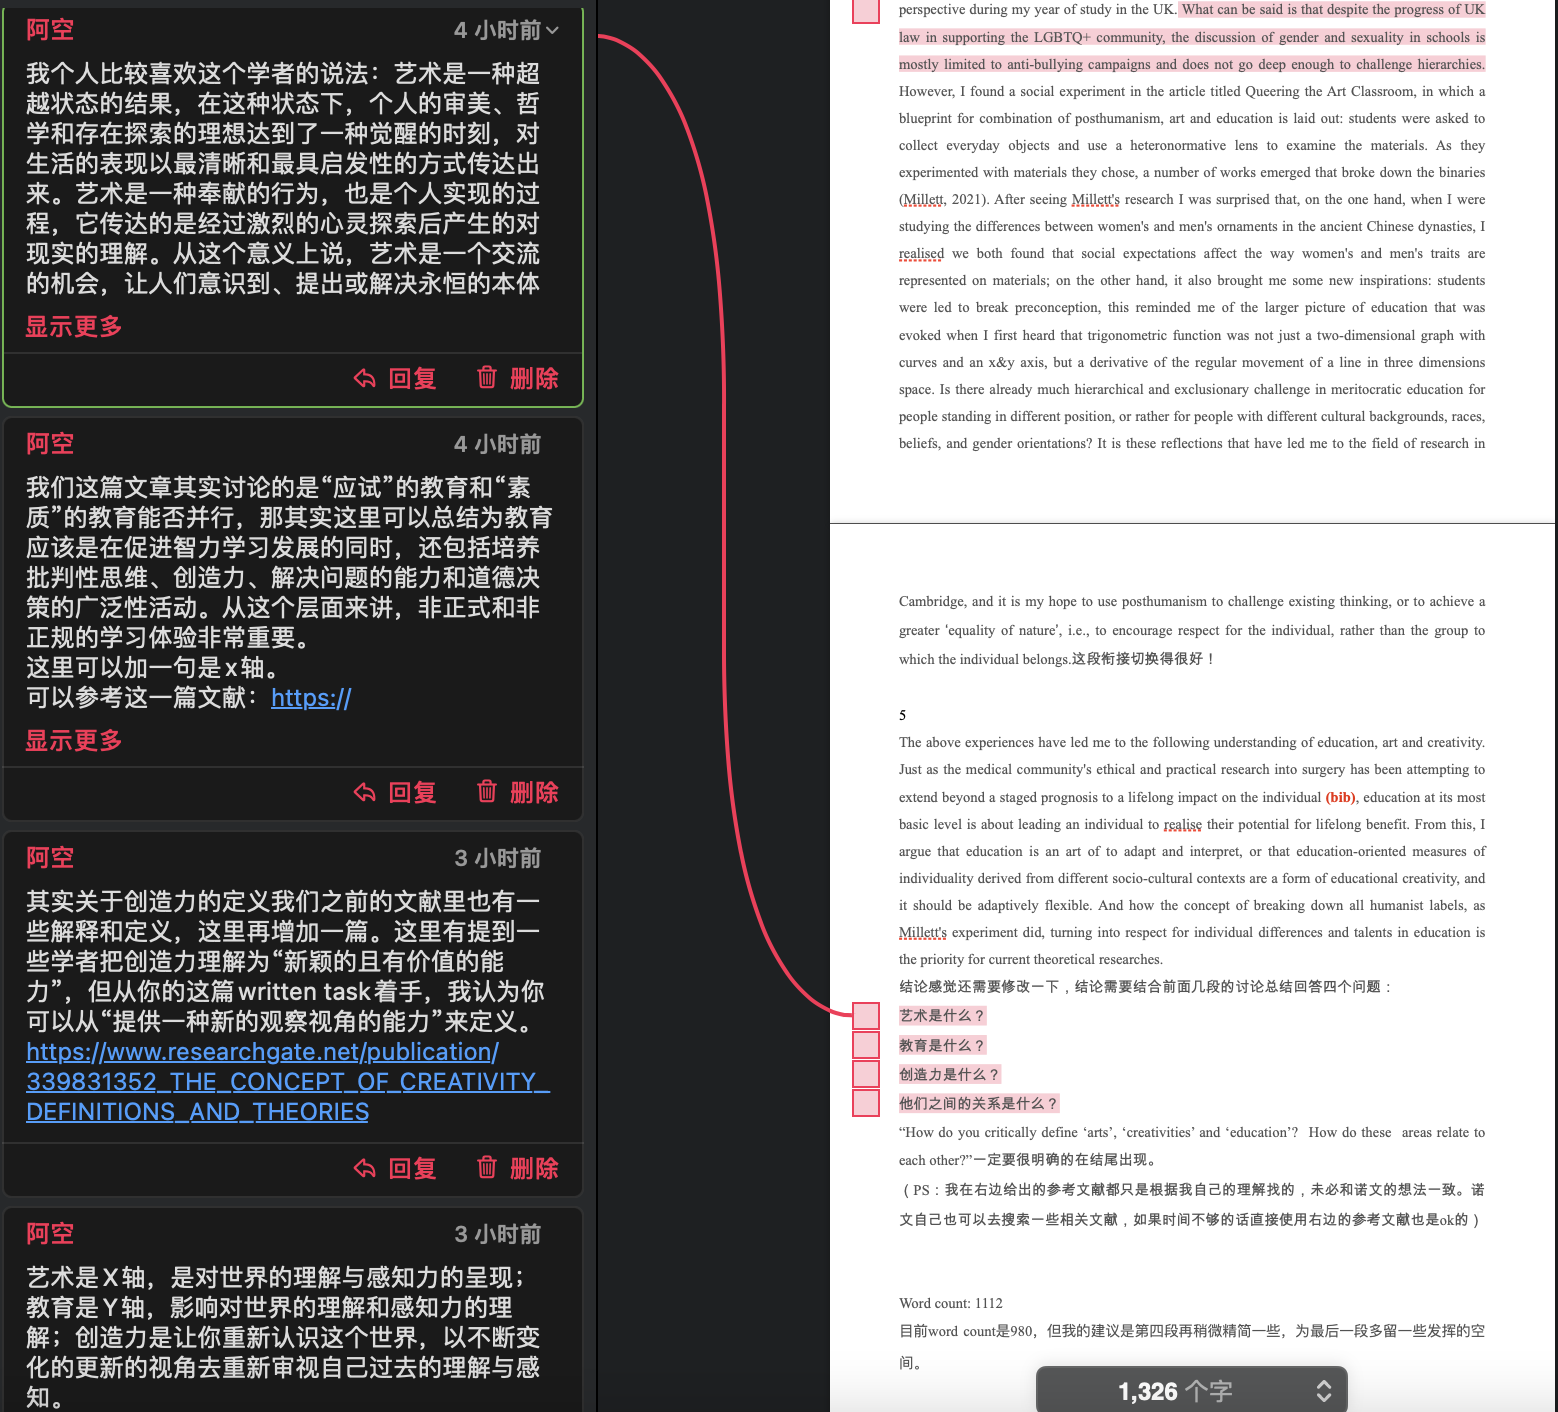Click 显示更多 in the second 阿空 comment
The width and height of the screenshot is (1558, 1412).
click(x=74, y=741)
